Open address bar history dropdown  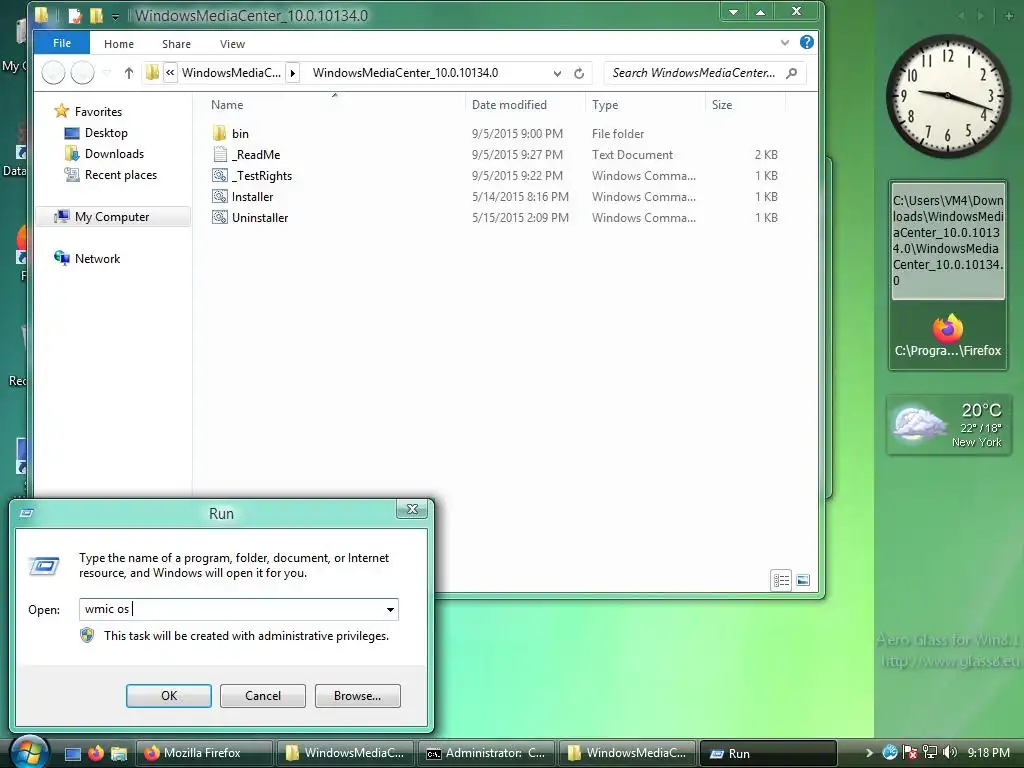(557, 73)
